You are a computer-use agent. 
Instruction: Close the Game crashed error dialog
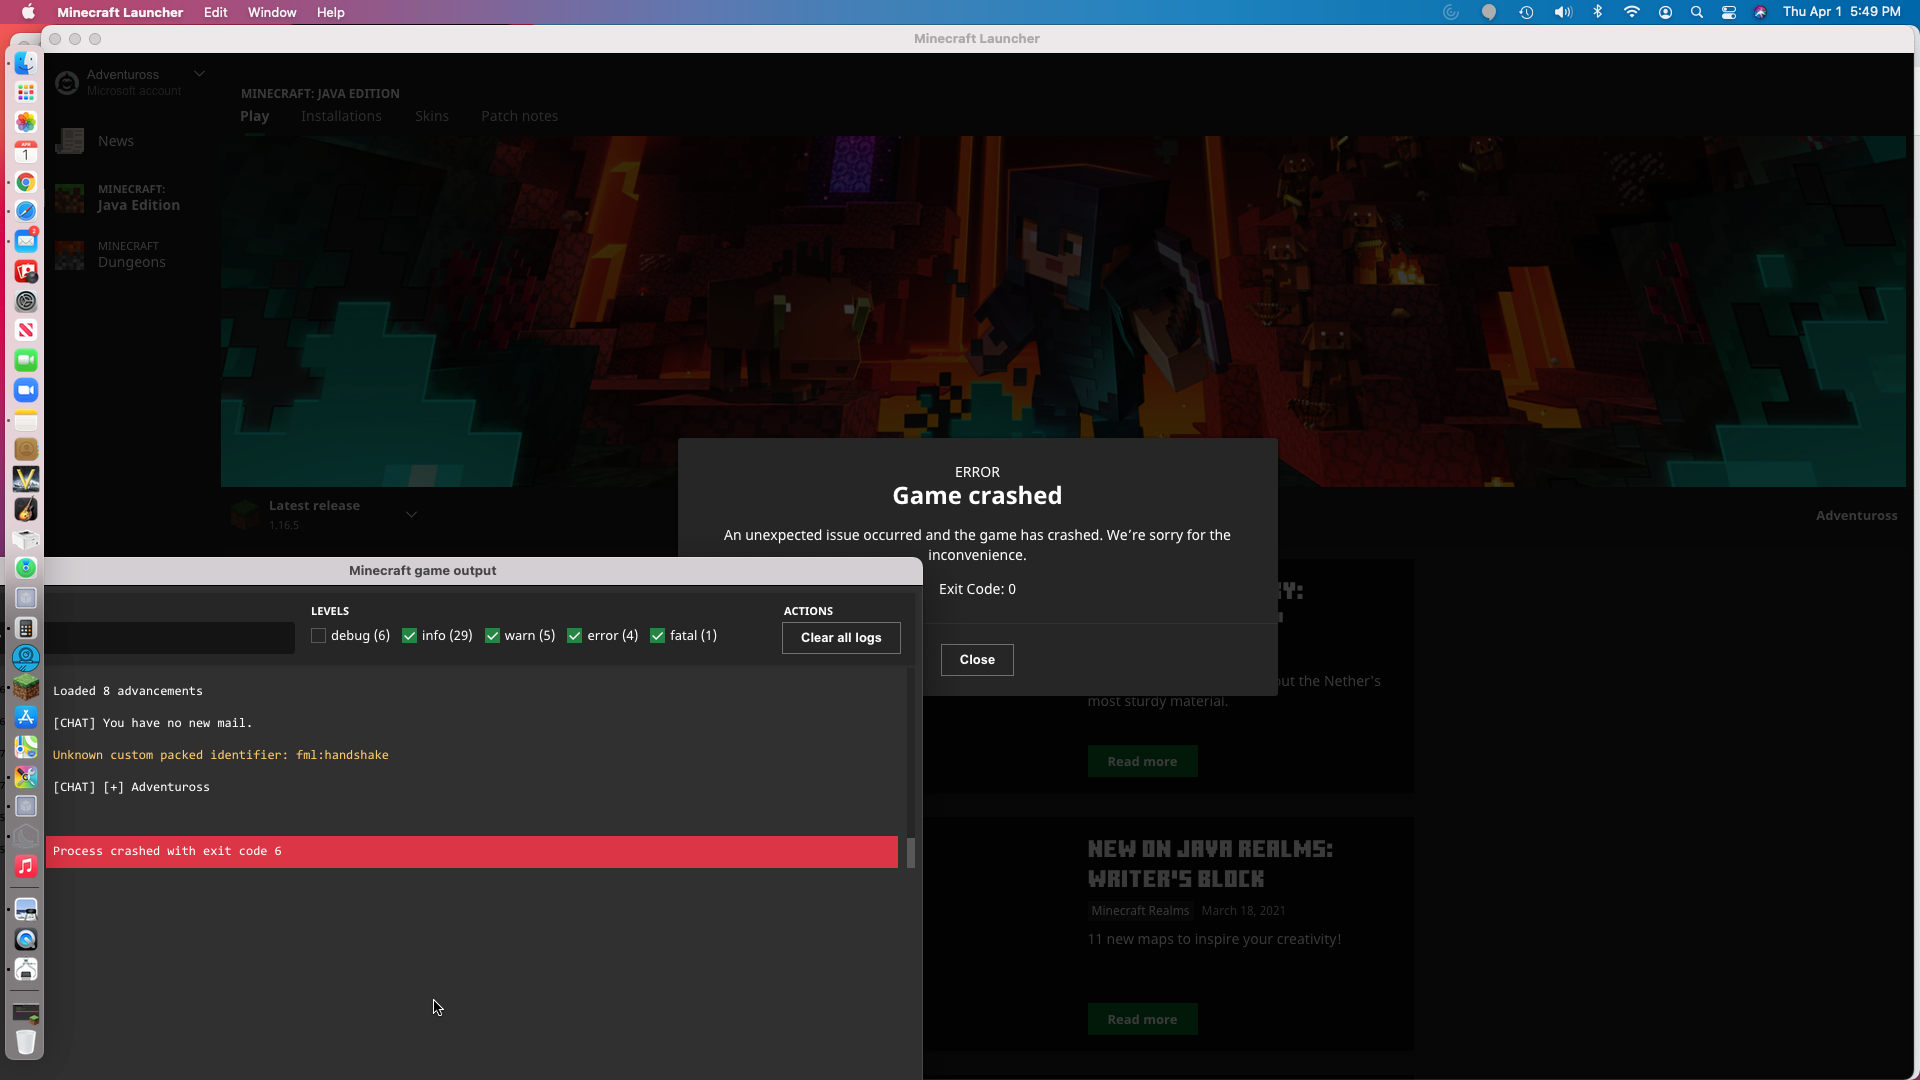tap(977, 660)
